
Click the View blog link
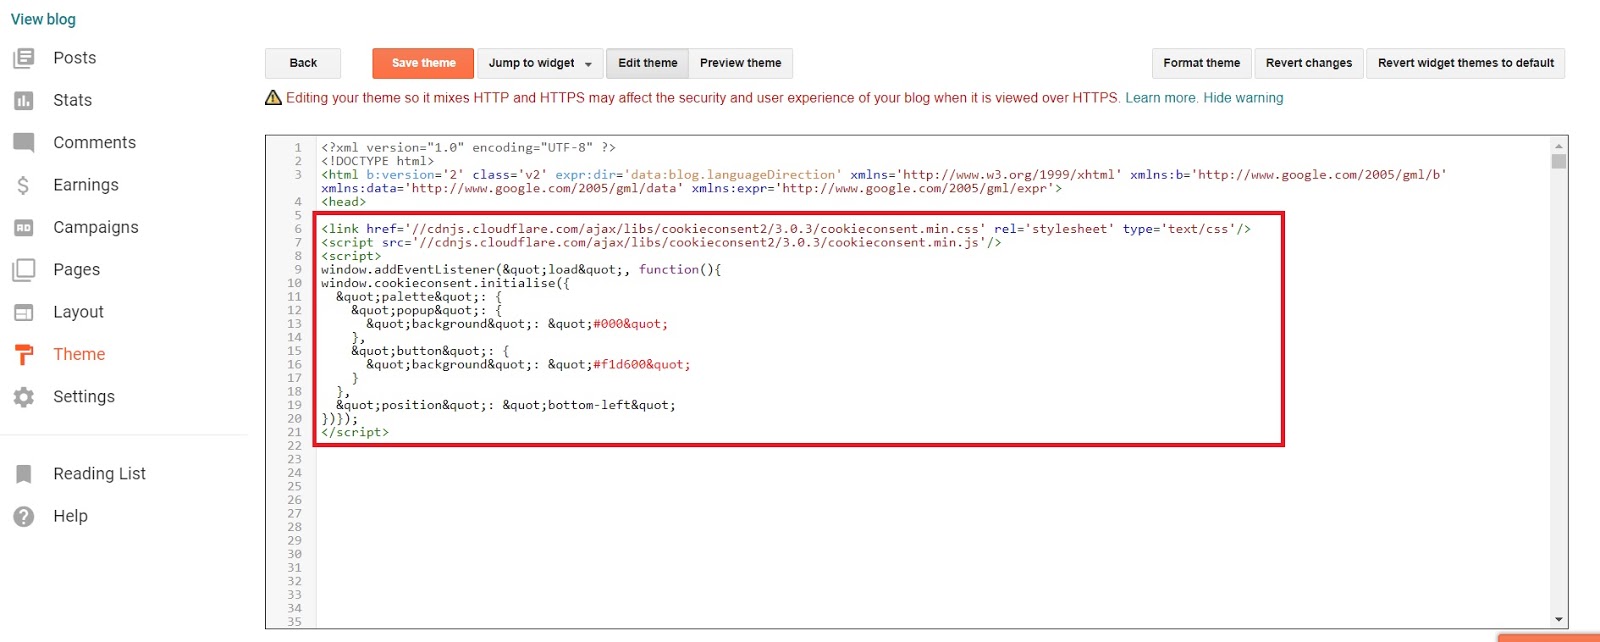click(43, 19)
